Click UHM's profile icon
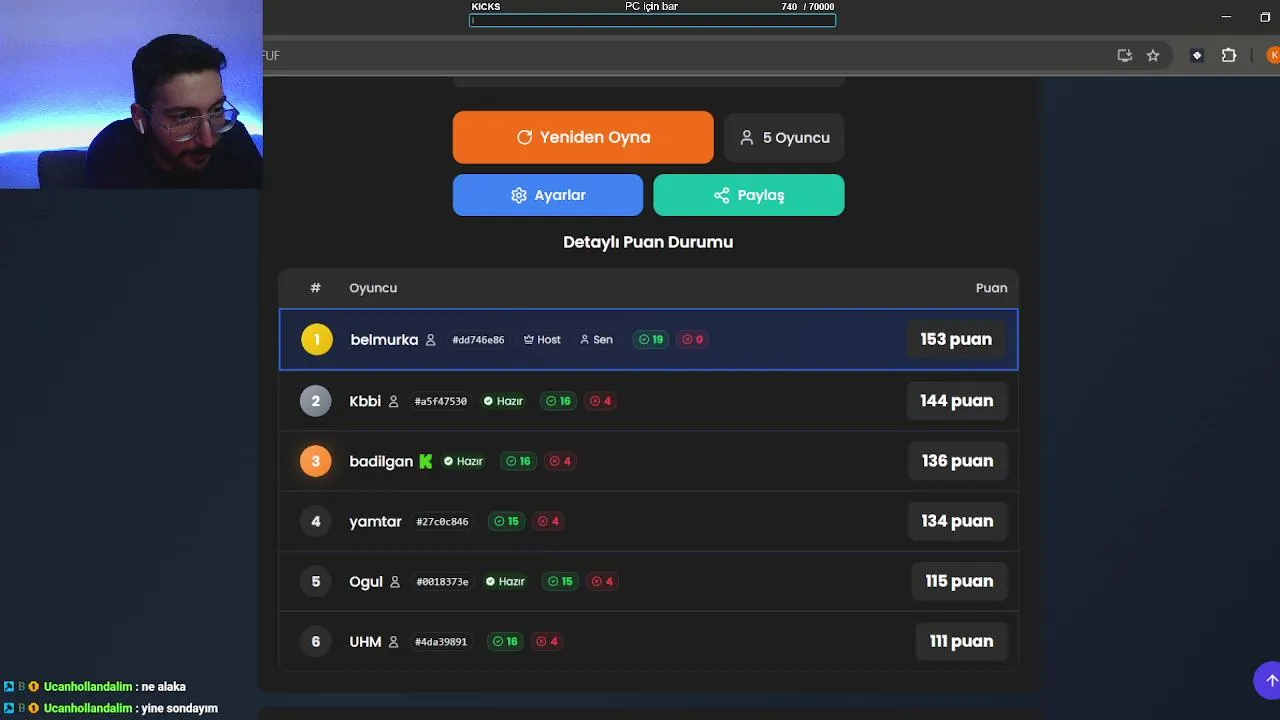 [x=393, y=641]
